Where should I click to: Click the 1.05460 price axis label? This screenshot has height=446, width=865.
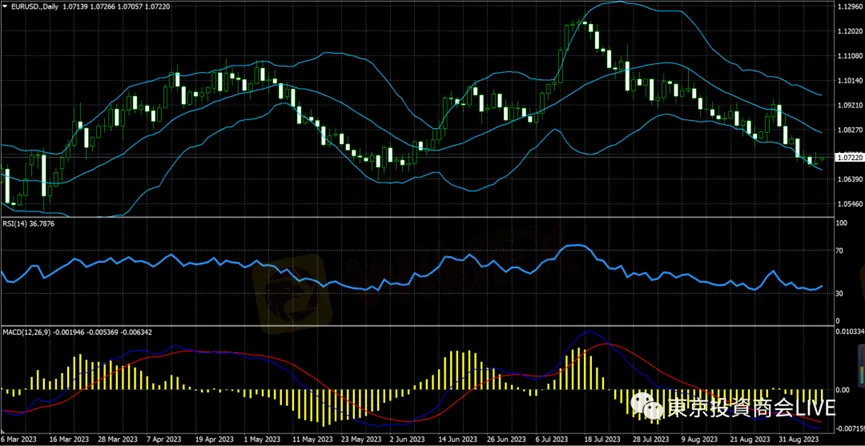click(848, 203)
